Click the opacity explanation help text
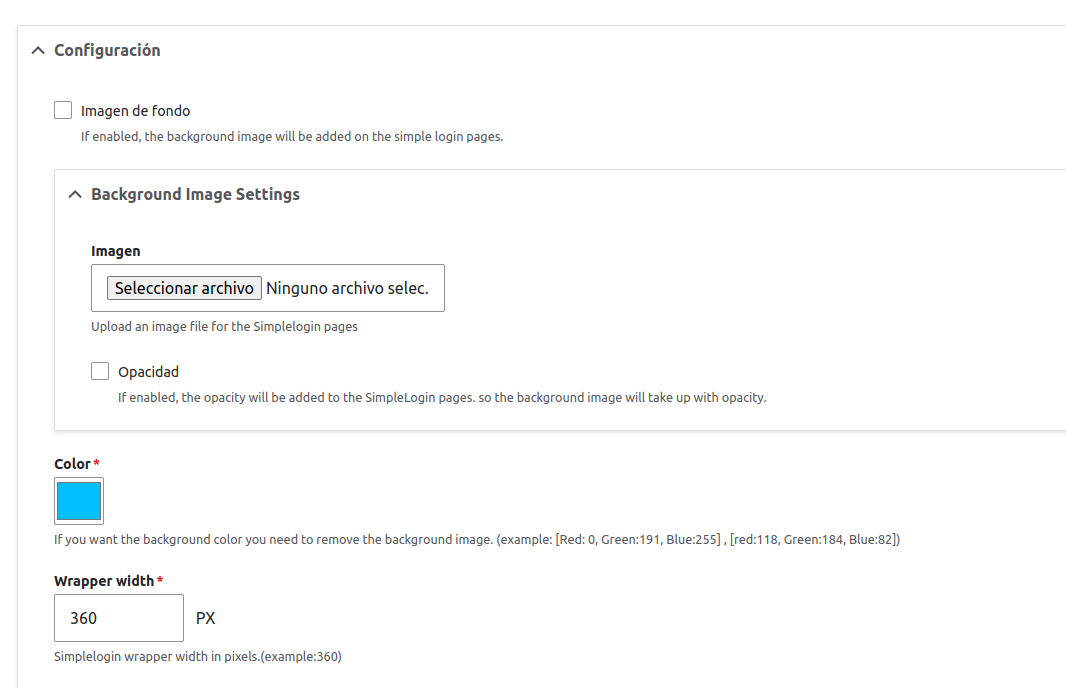This screenshot has width=1066, height=688. click(442, 398)
